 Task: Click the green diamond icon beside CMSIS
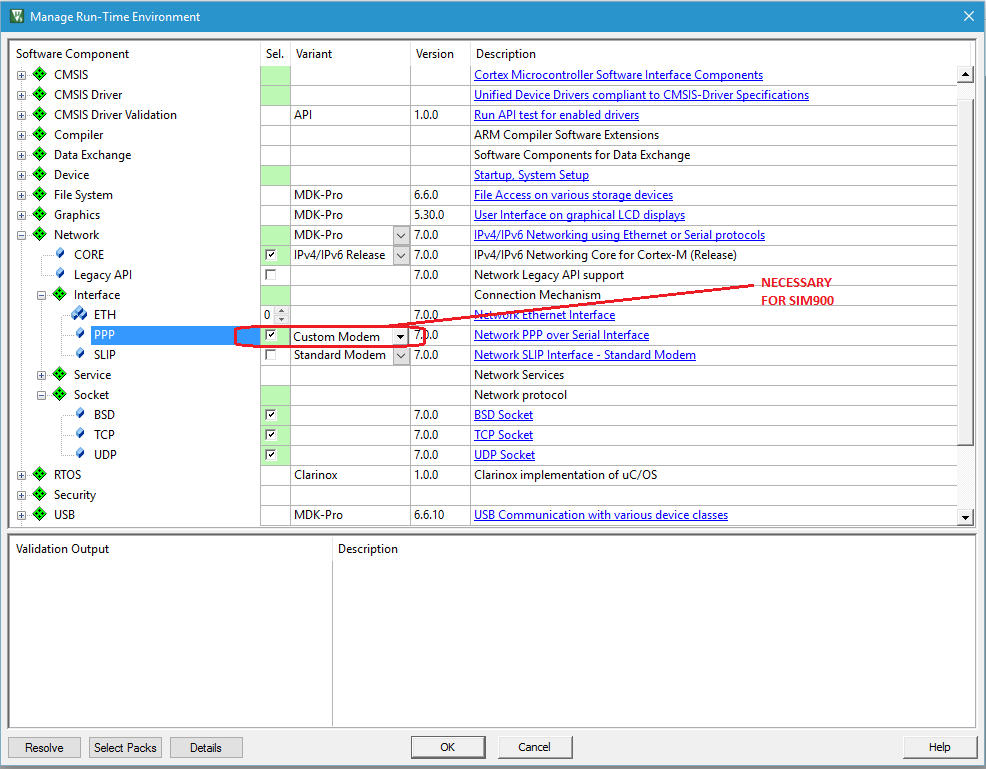click(x=40, y=75)
